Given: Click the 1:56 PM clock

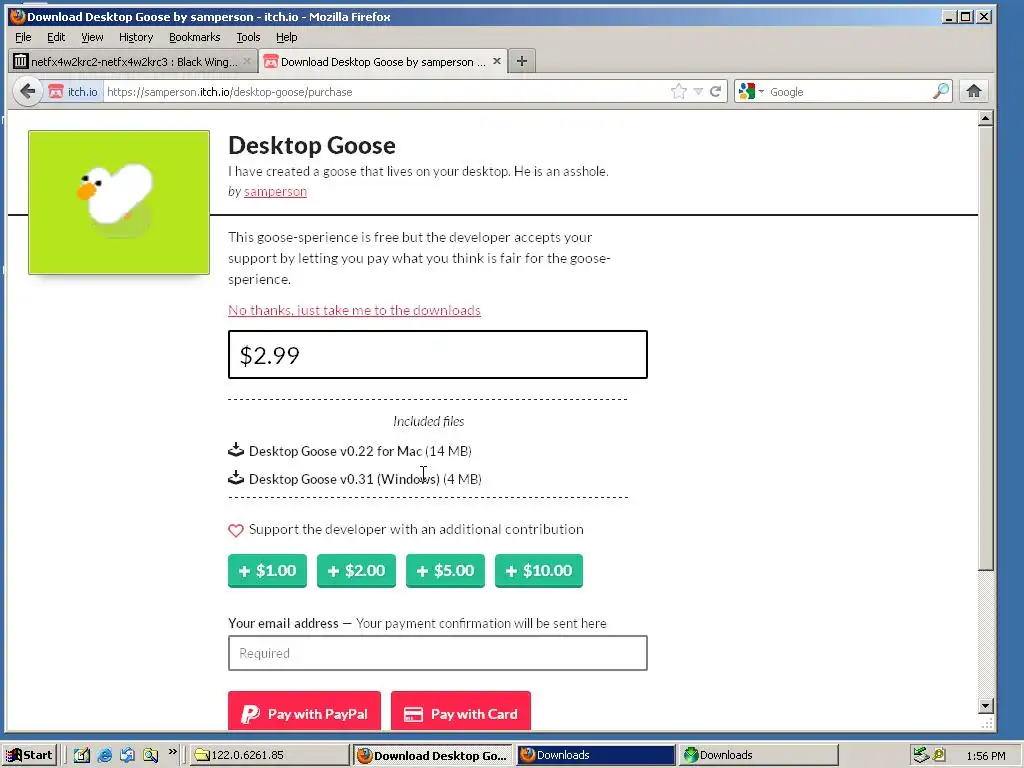Looking at the screenshot, I should (x=985, y=756).
